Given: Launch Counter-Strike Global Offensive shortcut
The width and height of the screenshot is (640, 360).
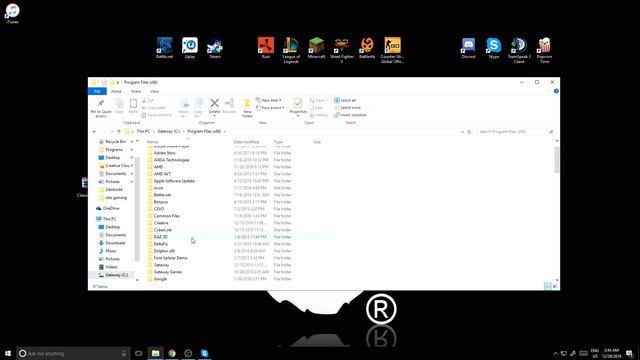Looking at the screenshot, I should coord(392,50).
